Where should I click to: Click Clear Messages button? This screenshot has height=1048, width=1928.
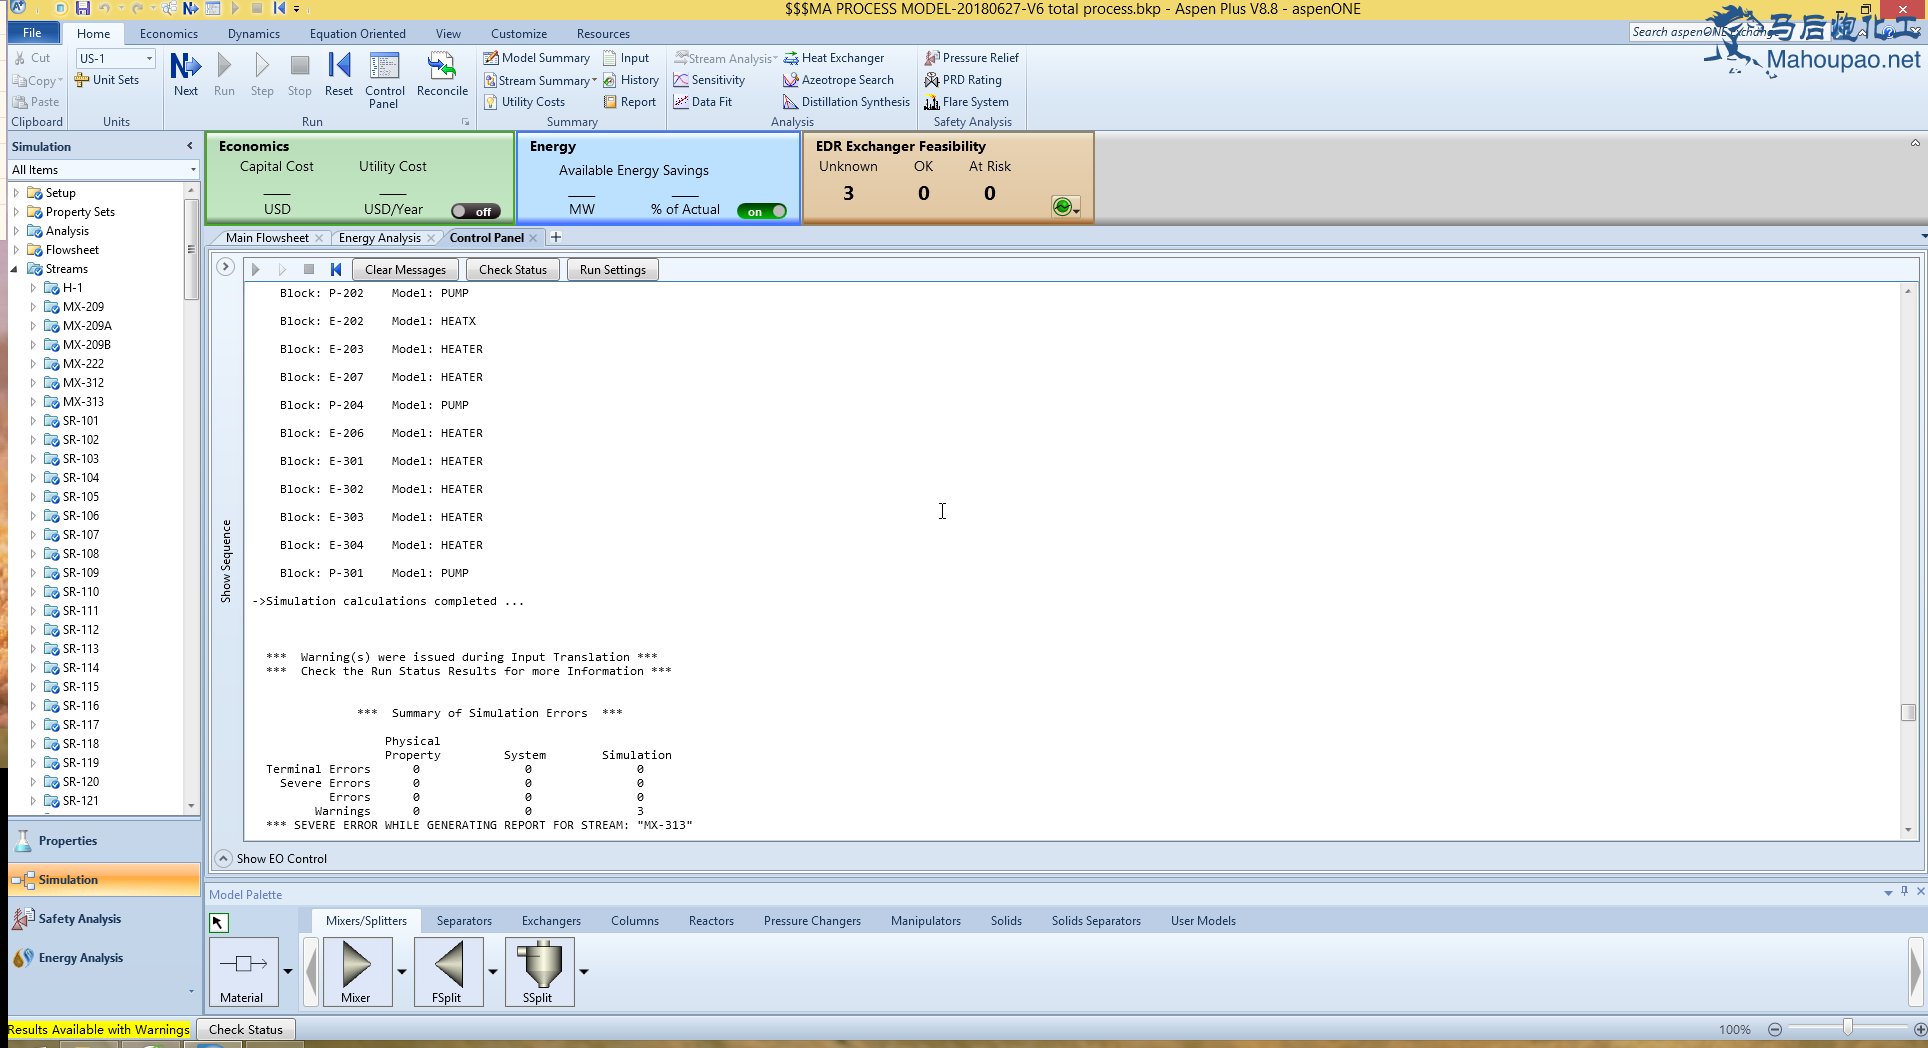[405, 269]
